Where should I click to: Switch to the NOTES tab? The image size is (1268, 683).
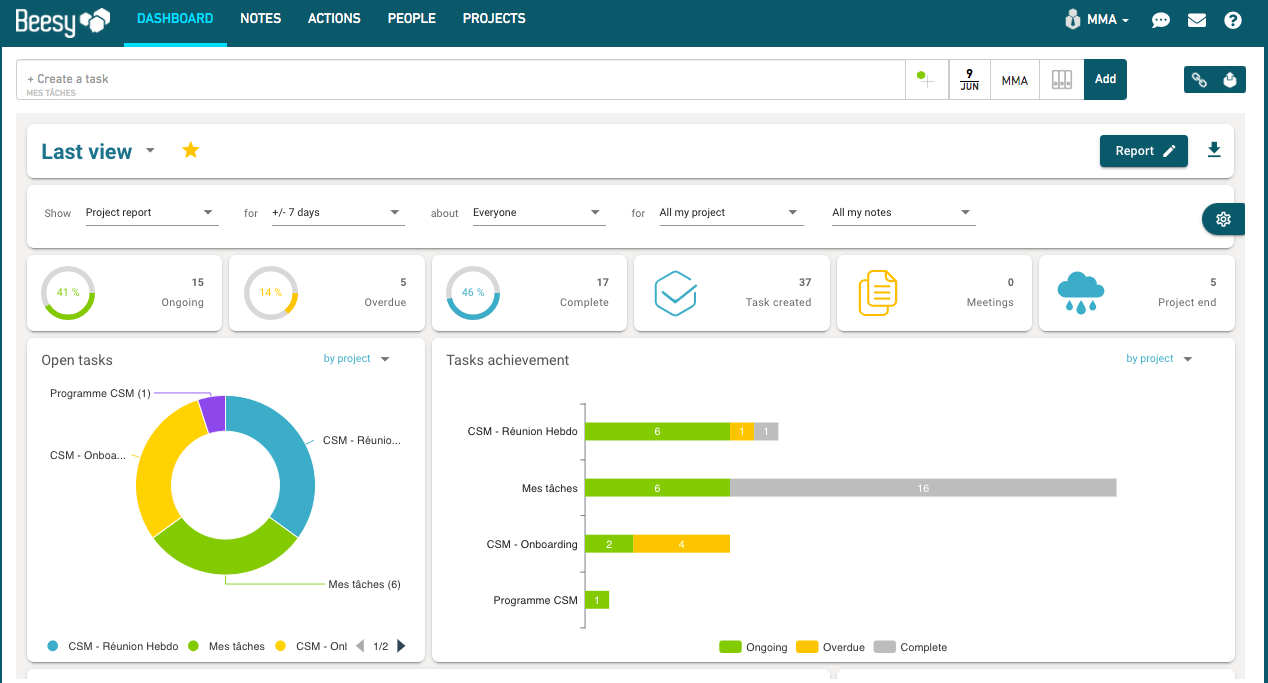pyautogui.click(x=261, y=19)
